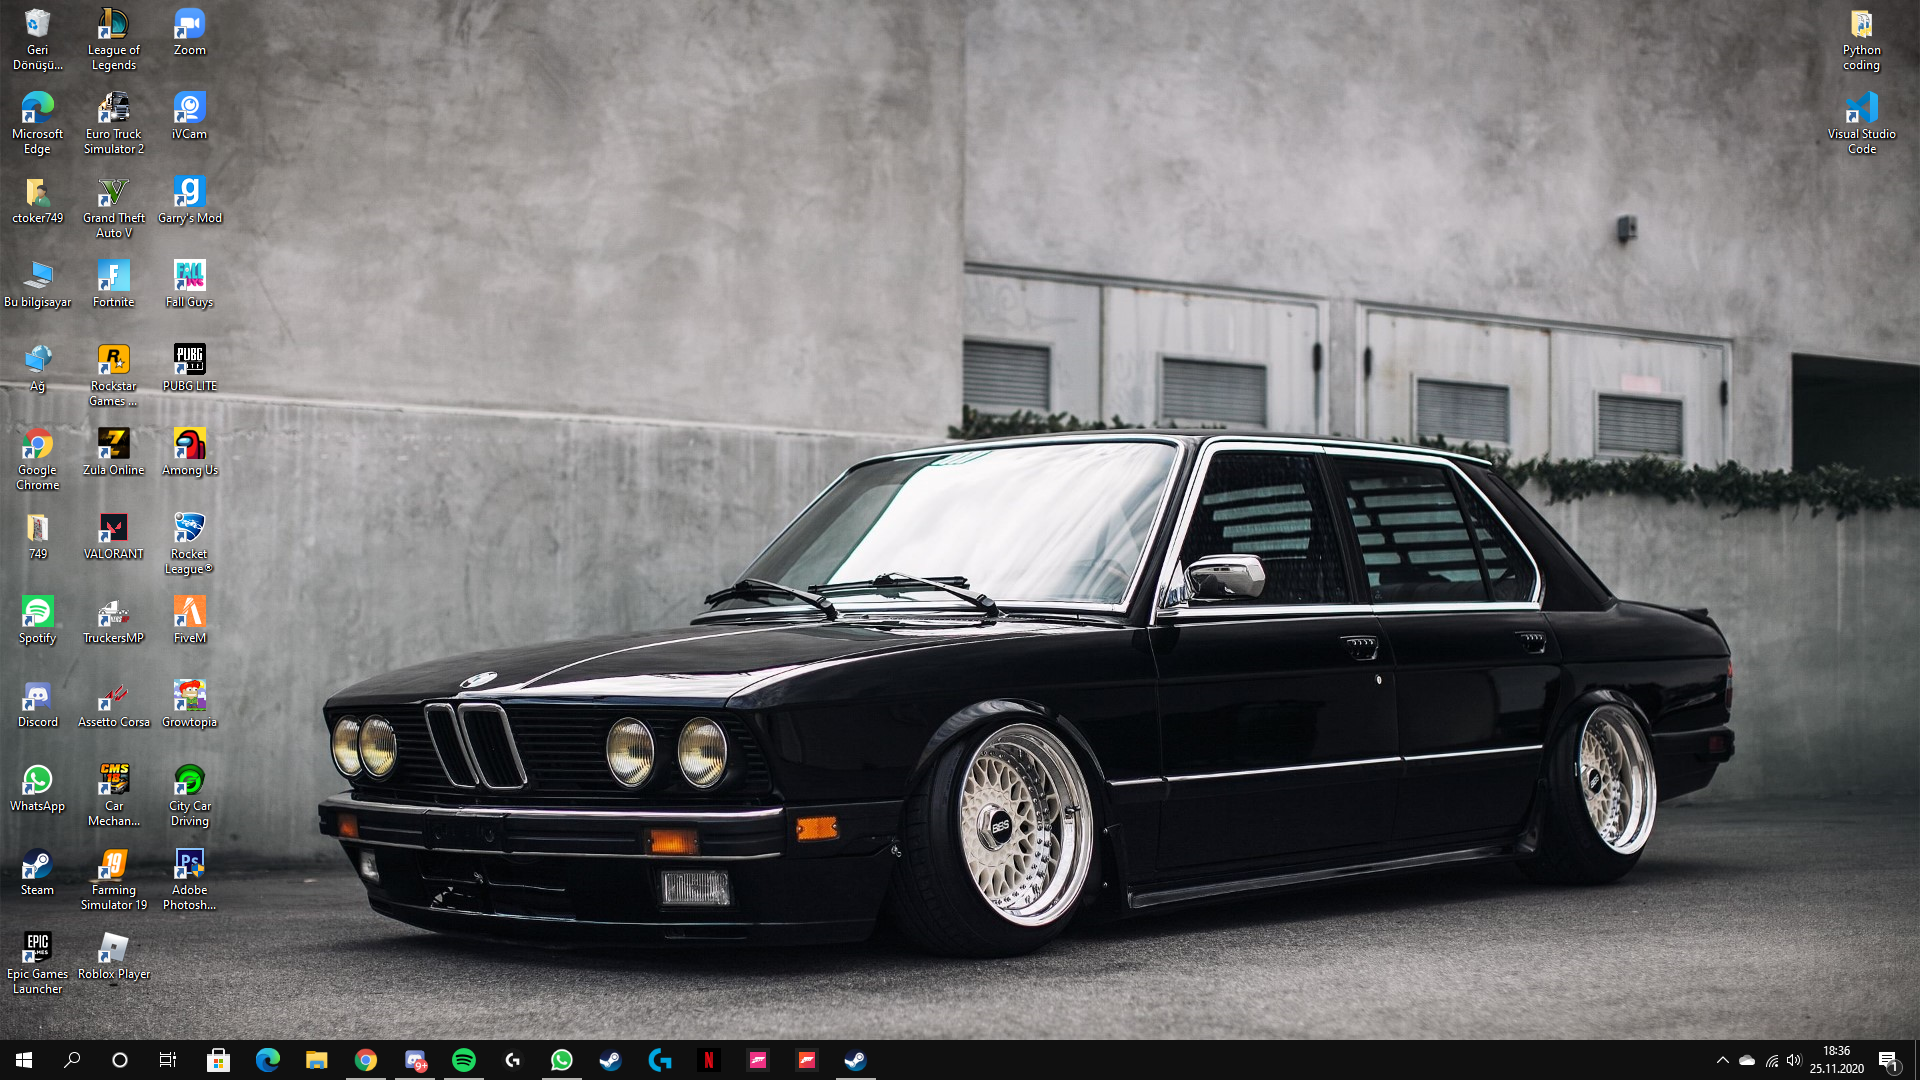Open the volume control in tray
The width and height of the screenshot is (1920, 1080).
(x=1794, y=1060)
